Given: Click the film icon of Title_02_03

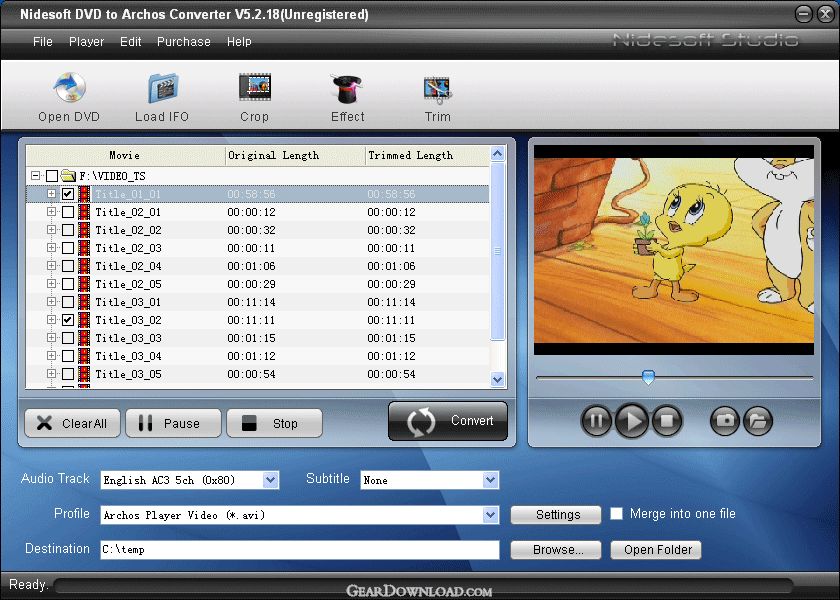Looking at the screenshot, I should pos(84,248).
